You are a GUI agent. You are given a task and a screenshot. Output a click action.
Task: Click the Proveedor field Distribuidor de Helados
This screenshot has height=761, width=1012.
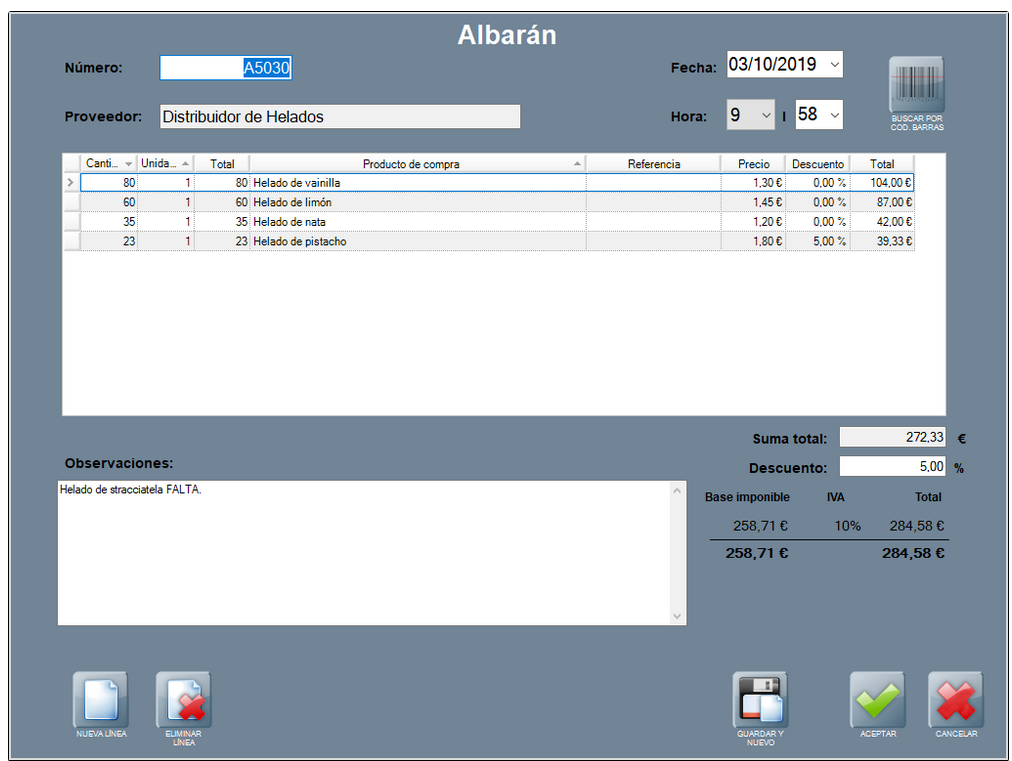coord(339,117)
